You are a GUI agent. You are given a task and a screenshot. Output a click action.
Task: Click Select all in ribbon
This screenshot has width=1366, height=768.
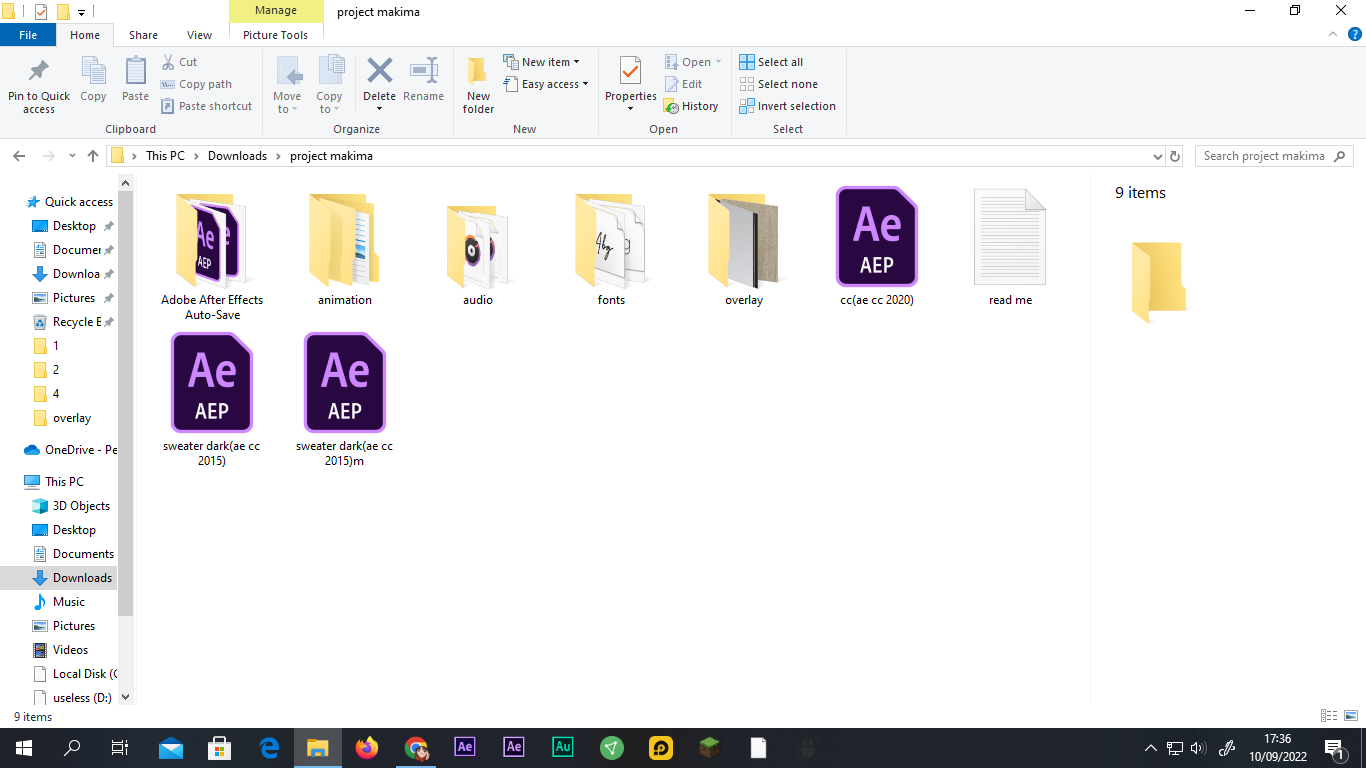(x=771, y=62)
